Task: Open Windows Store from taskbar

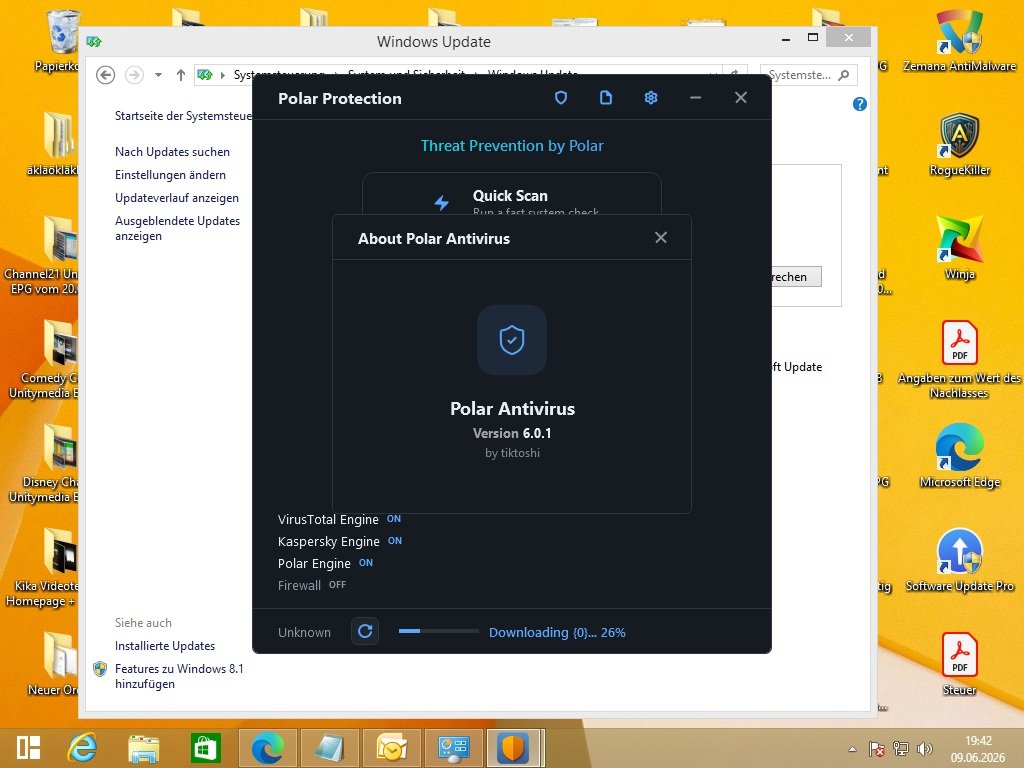Action: point(205,748)
